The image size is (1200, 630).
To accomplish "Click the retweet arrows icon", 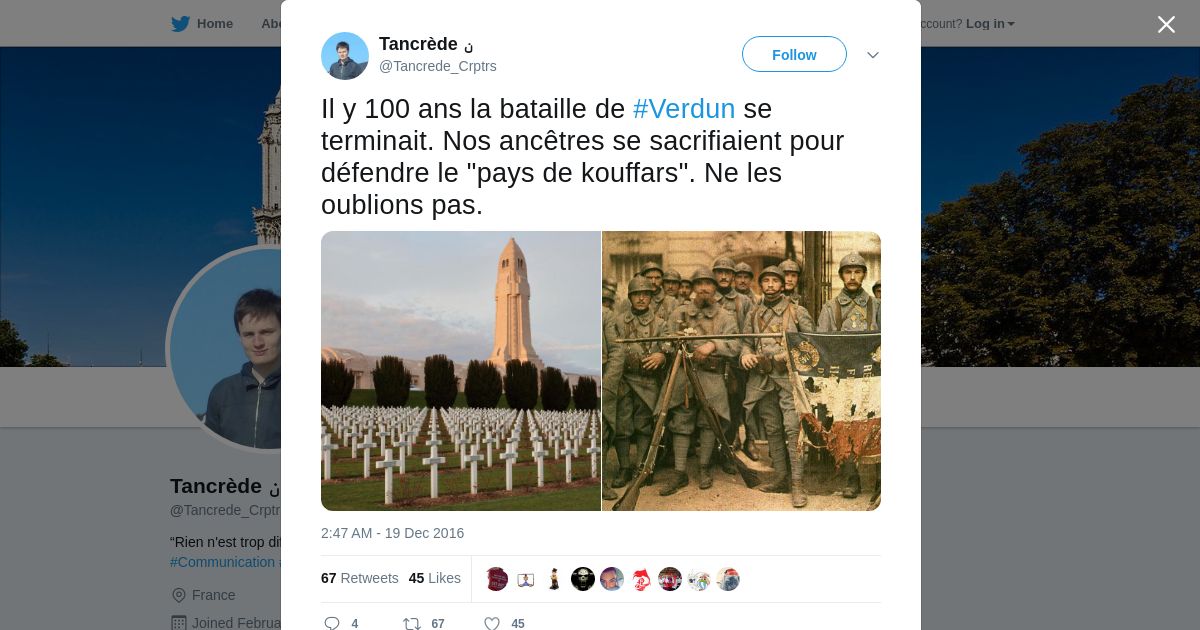I will tap(411, 623).
